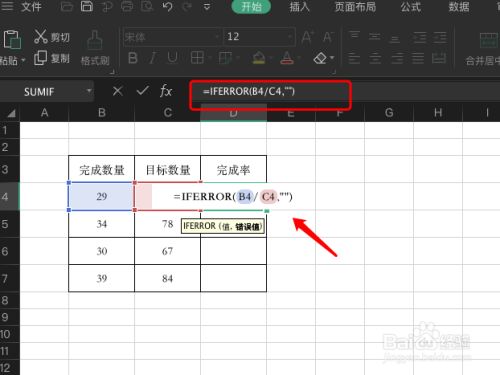Click cell containing 34

102,224
